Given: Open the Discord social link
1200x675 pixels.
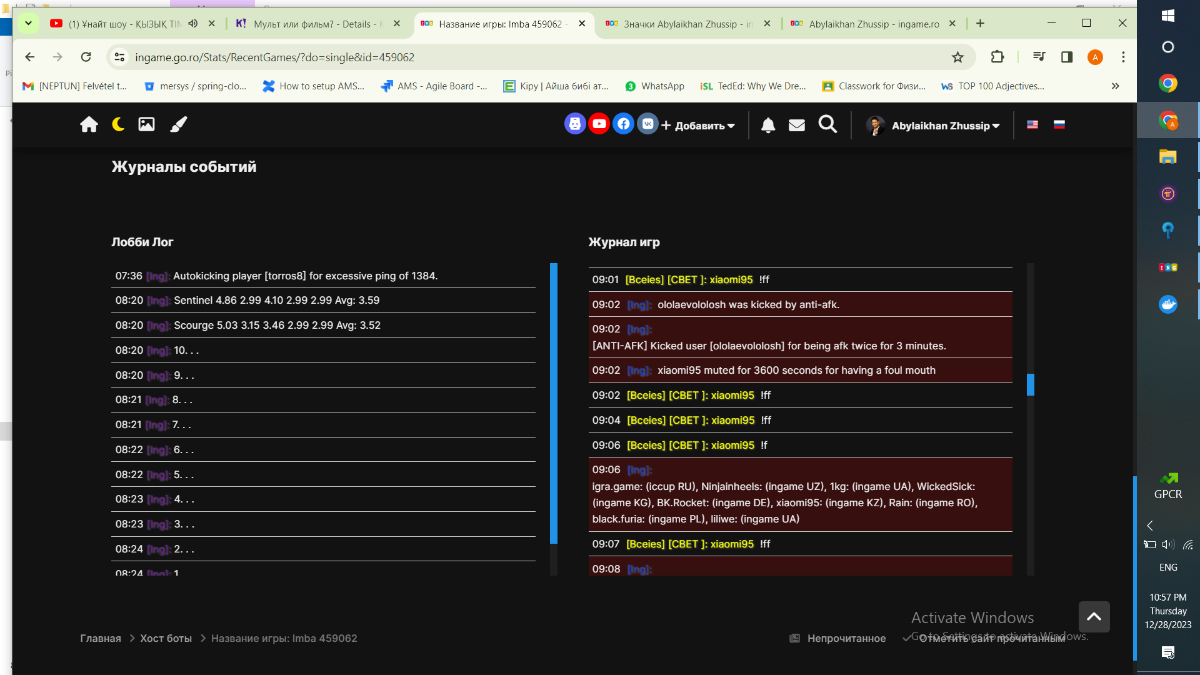Looking at the screenshot, I should tap(575, 125).
